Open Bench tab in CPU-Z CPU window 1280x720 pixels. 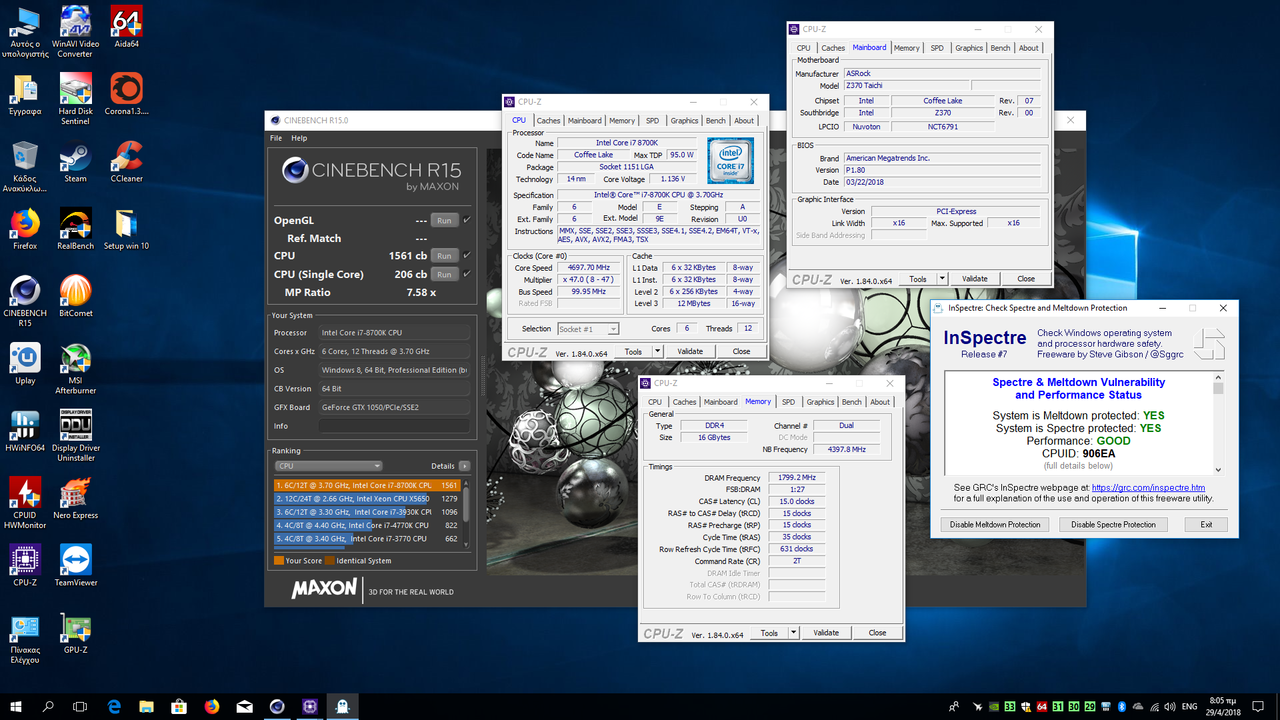716,120
